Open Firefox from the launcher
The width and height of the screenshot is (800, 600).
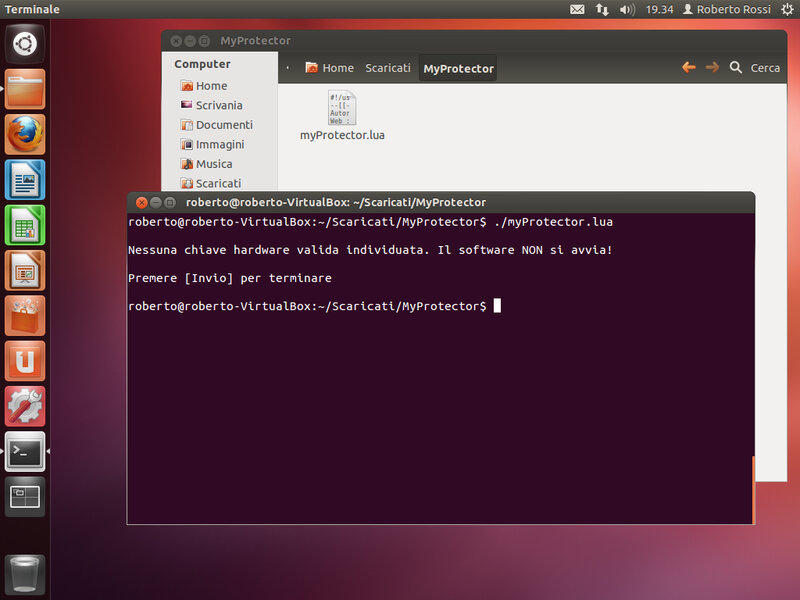coord(25,134)
